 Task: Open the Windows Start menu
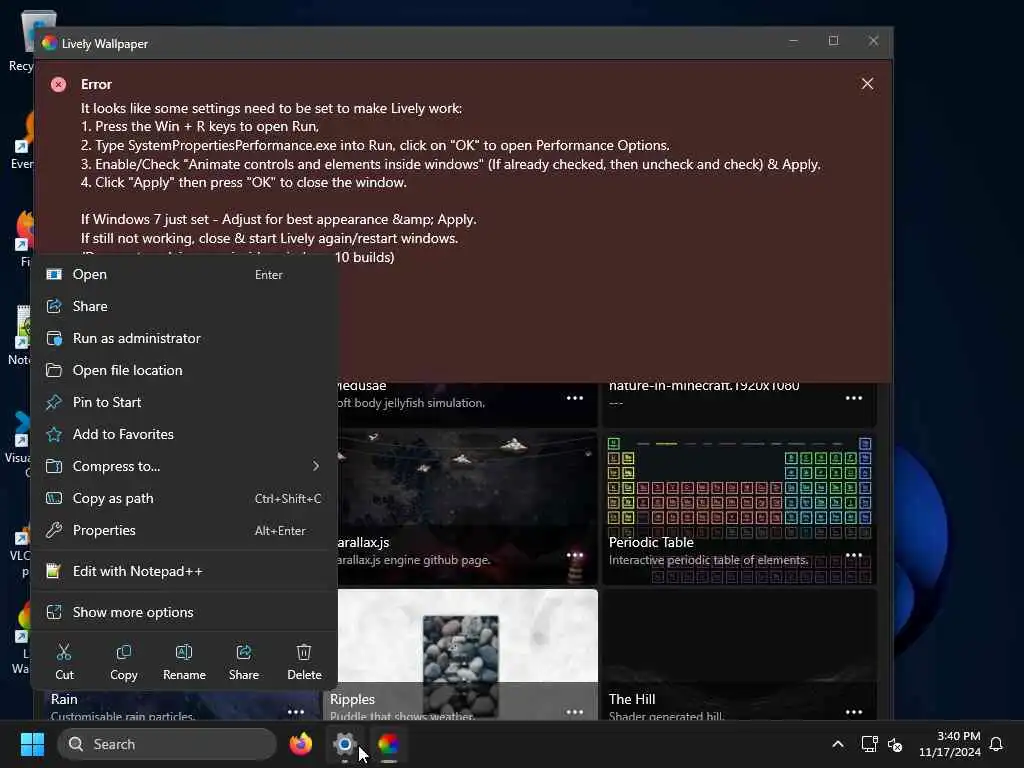[32, 744]
